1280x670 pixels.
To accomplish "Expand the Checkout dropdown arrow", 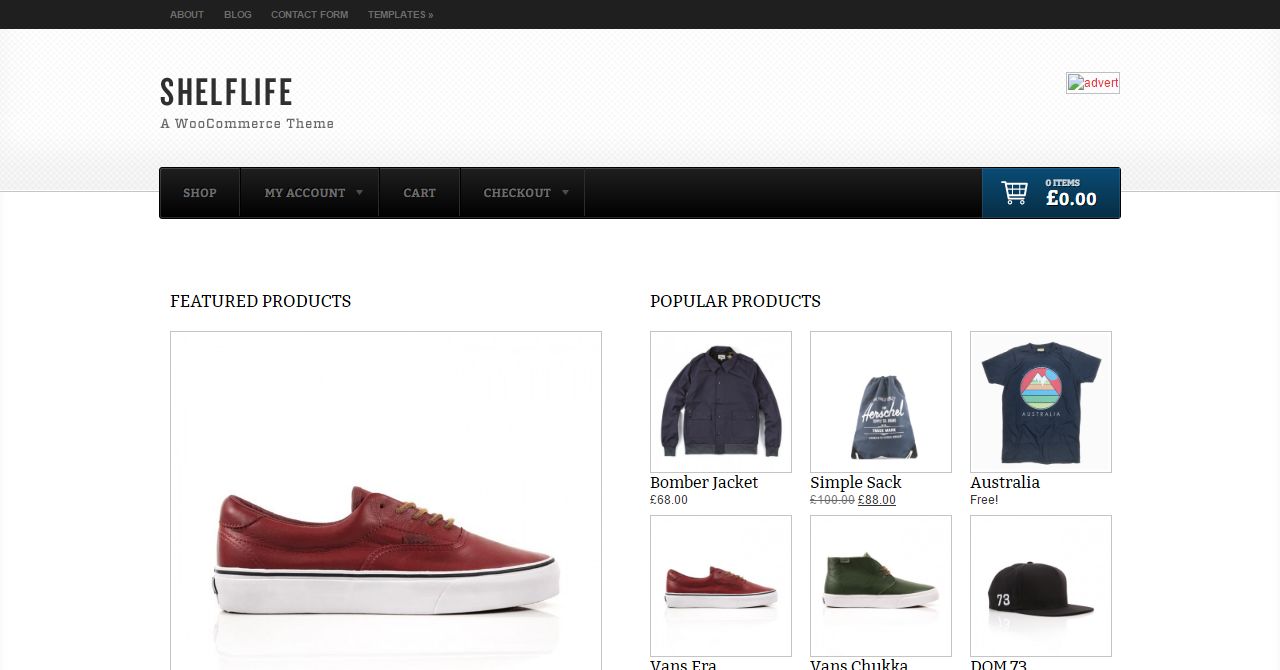I will click(565, 192).
